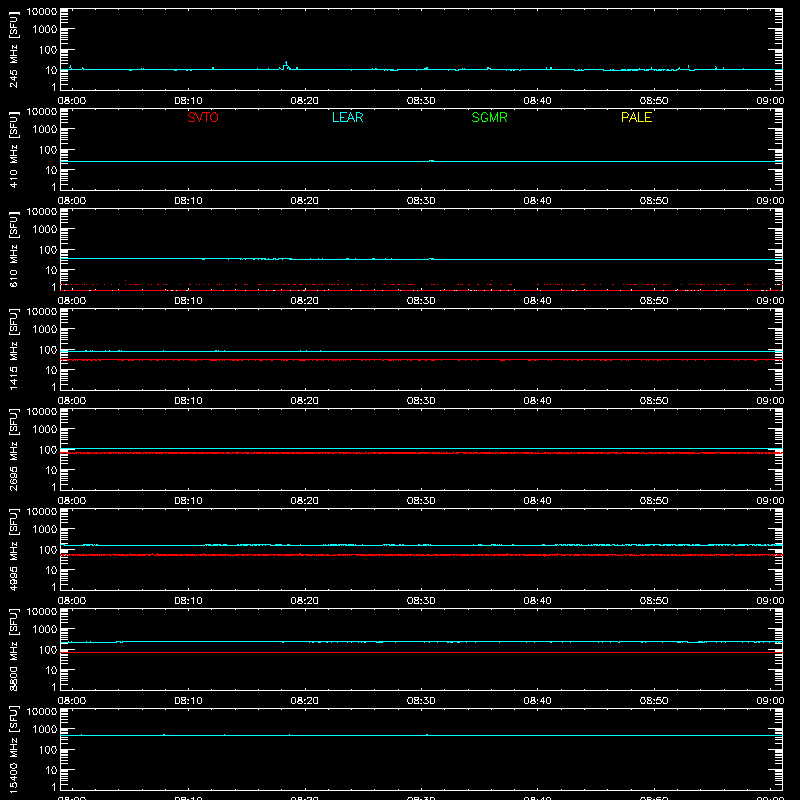This screenshot has height=800, width=800.
Task: Click 08:50 label under the 610 MHz panel
Action: pos(654,301)
